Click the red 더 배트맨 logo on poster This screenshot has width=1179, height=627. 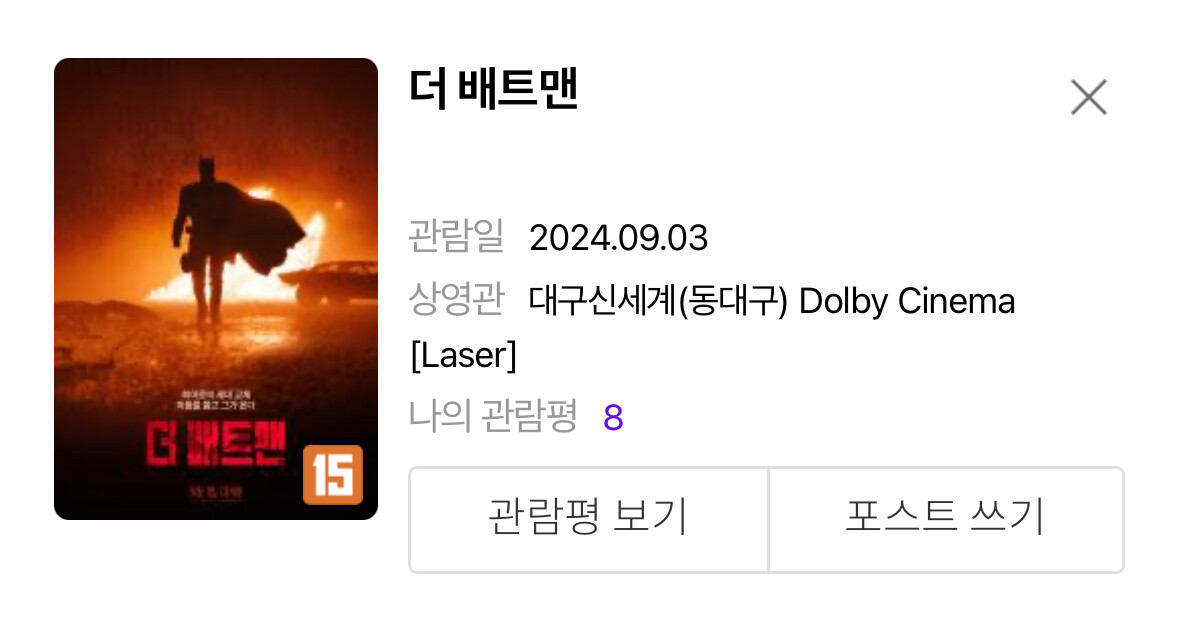(217, 445)
